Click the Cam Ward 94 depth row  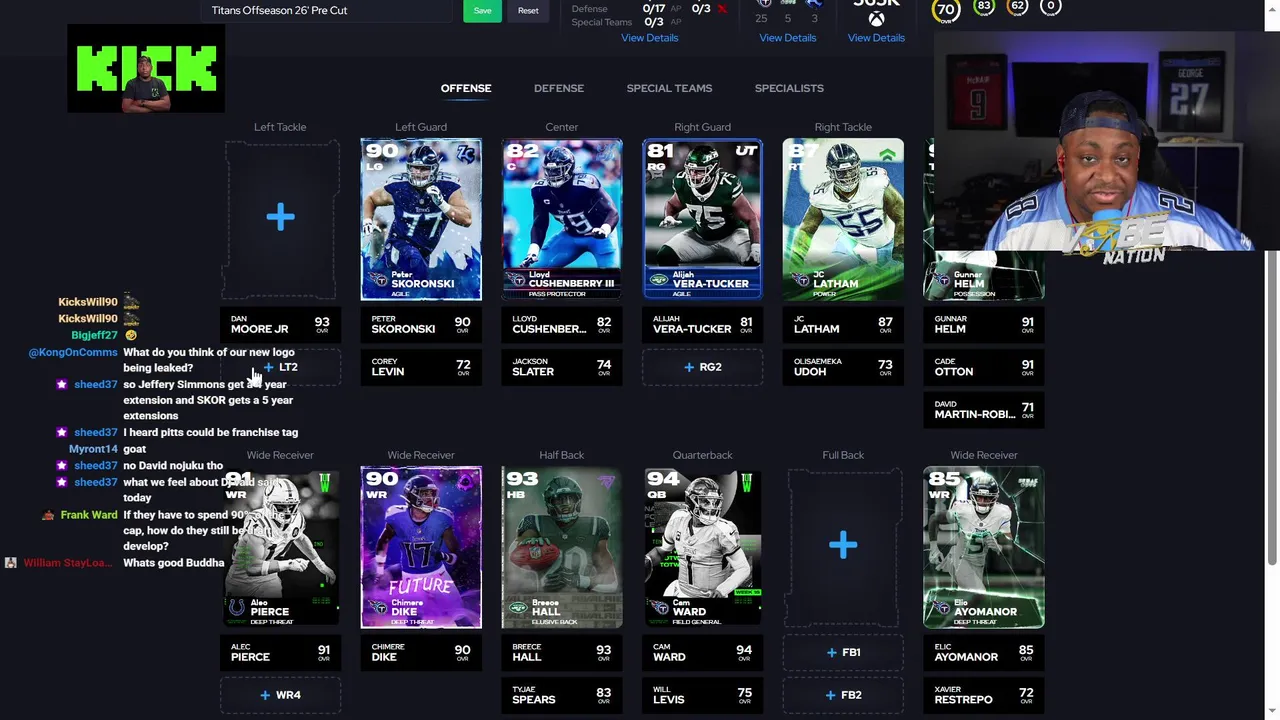coord(702,652)
